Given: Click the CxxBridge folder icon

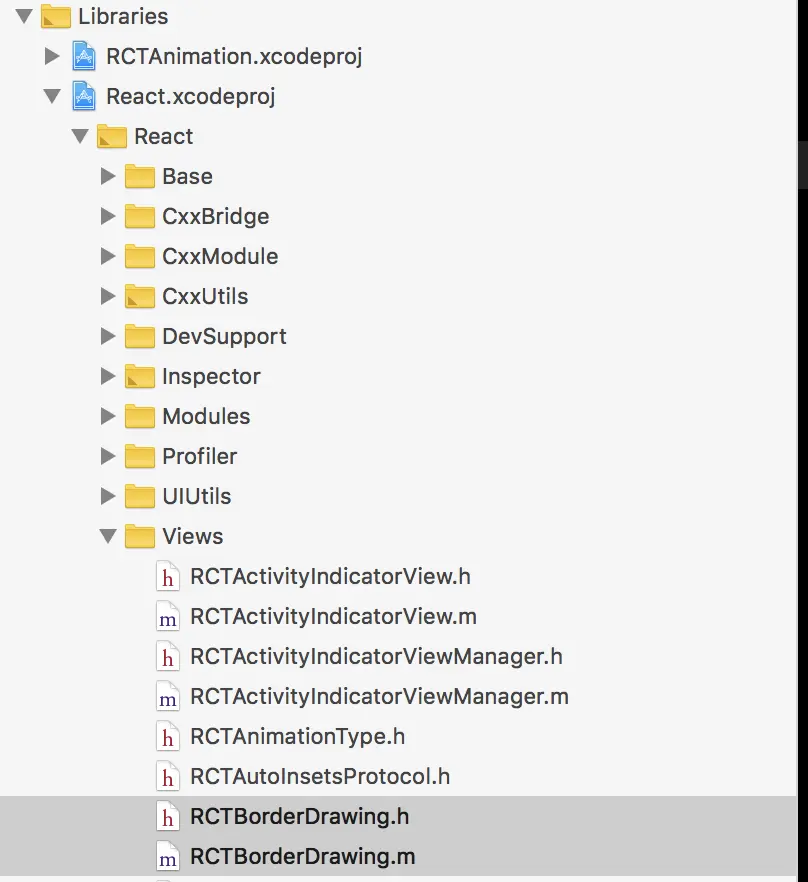Looking at the screenshot, I should (x=140, y=216).
